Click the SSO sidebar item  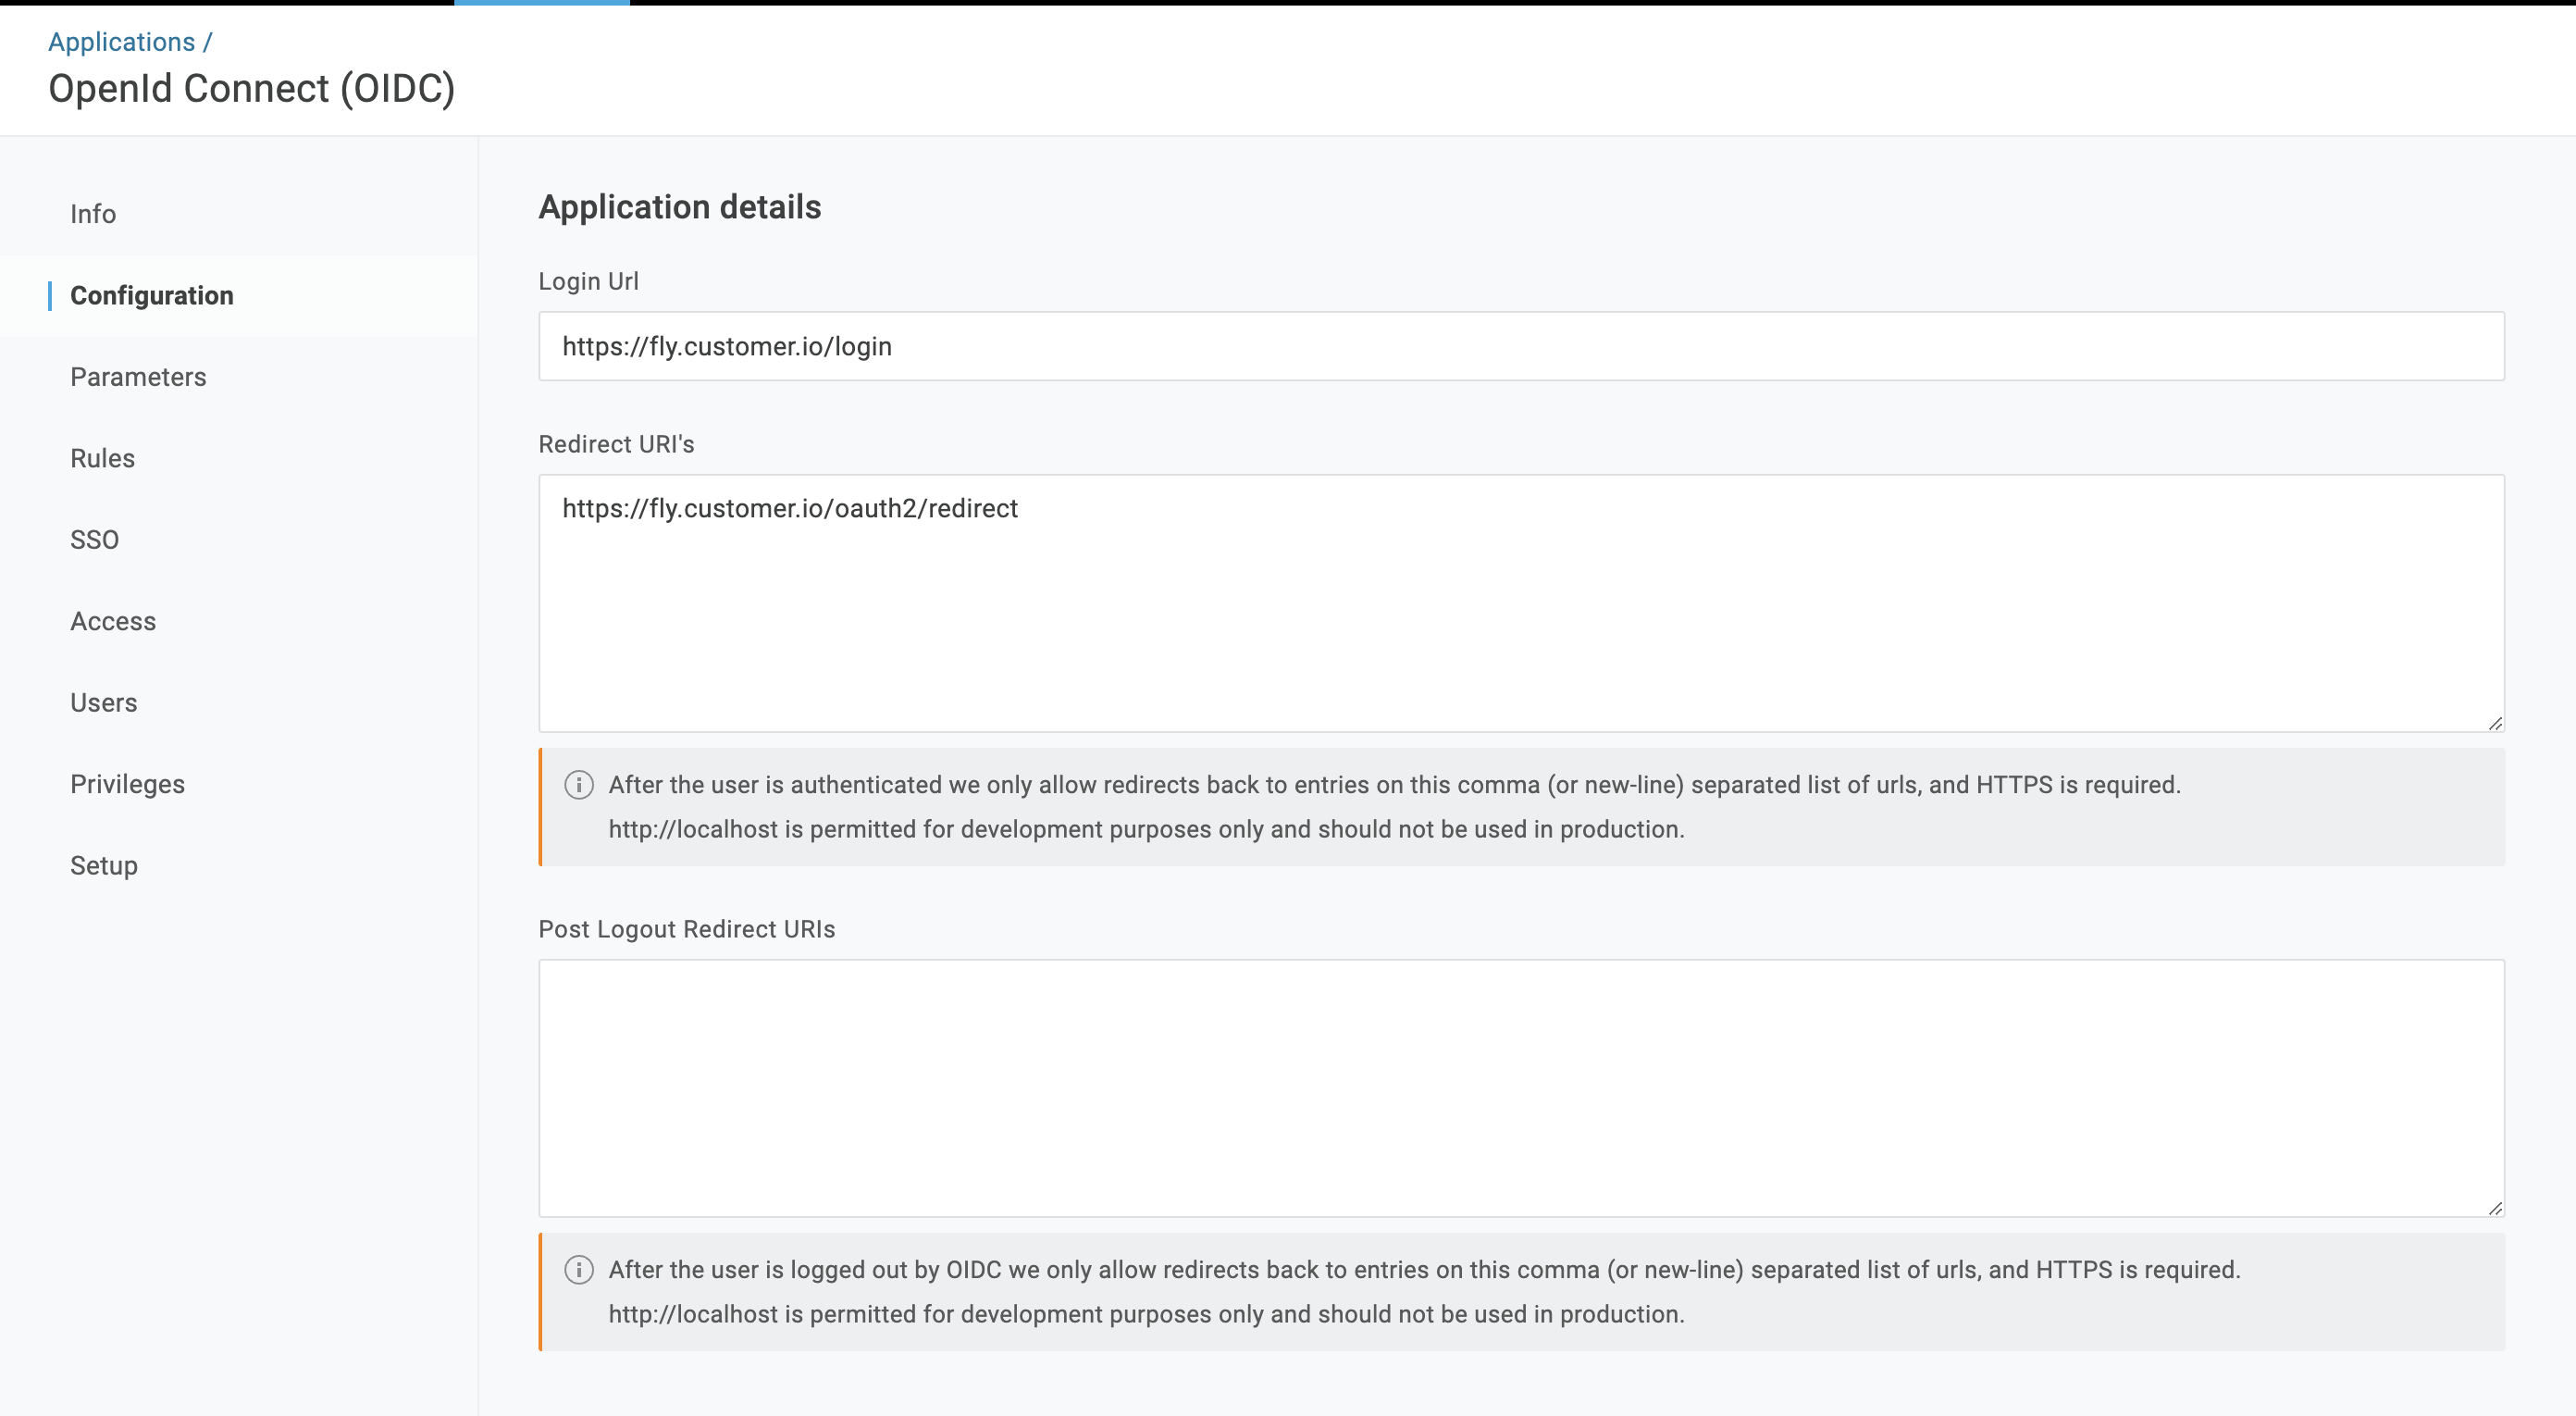coord(94,539)
